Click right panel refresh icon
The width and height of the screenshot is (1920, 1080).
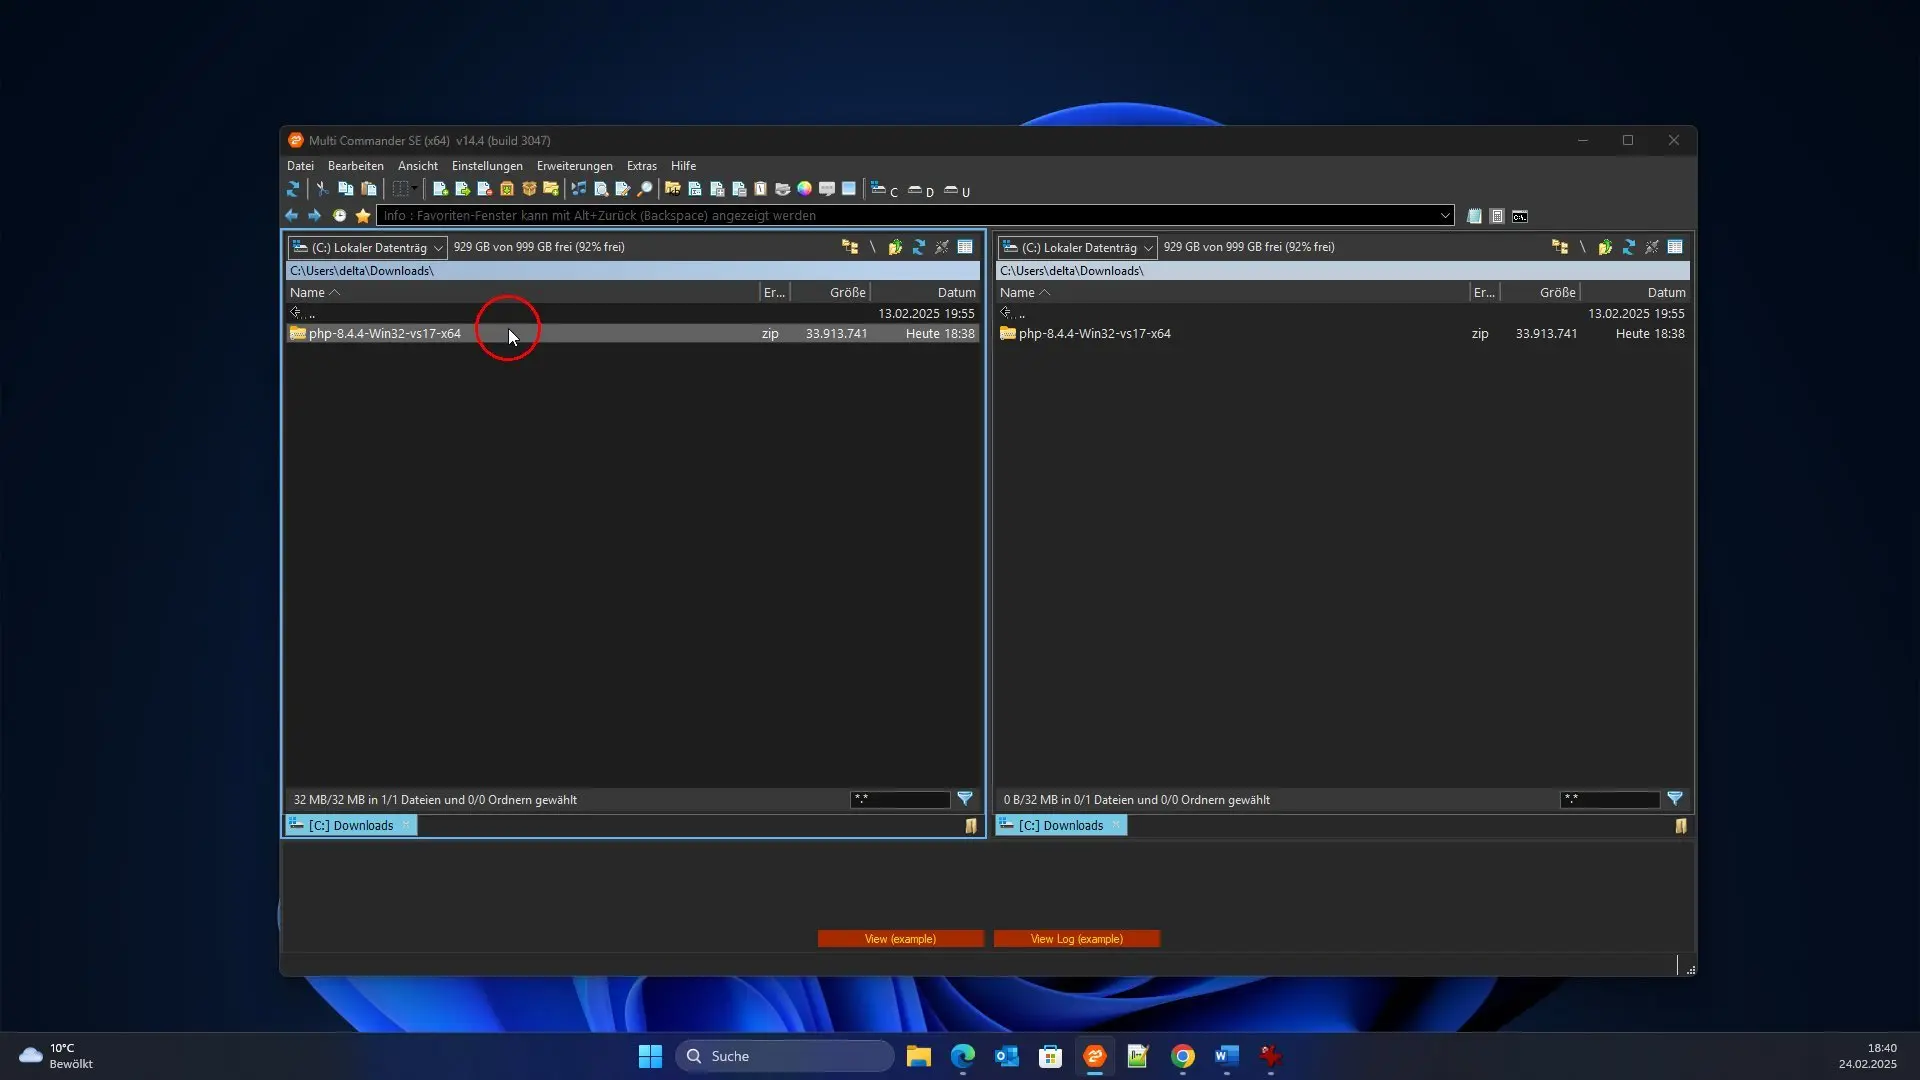(x=1628, y=247)
